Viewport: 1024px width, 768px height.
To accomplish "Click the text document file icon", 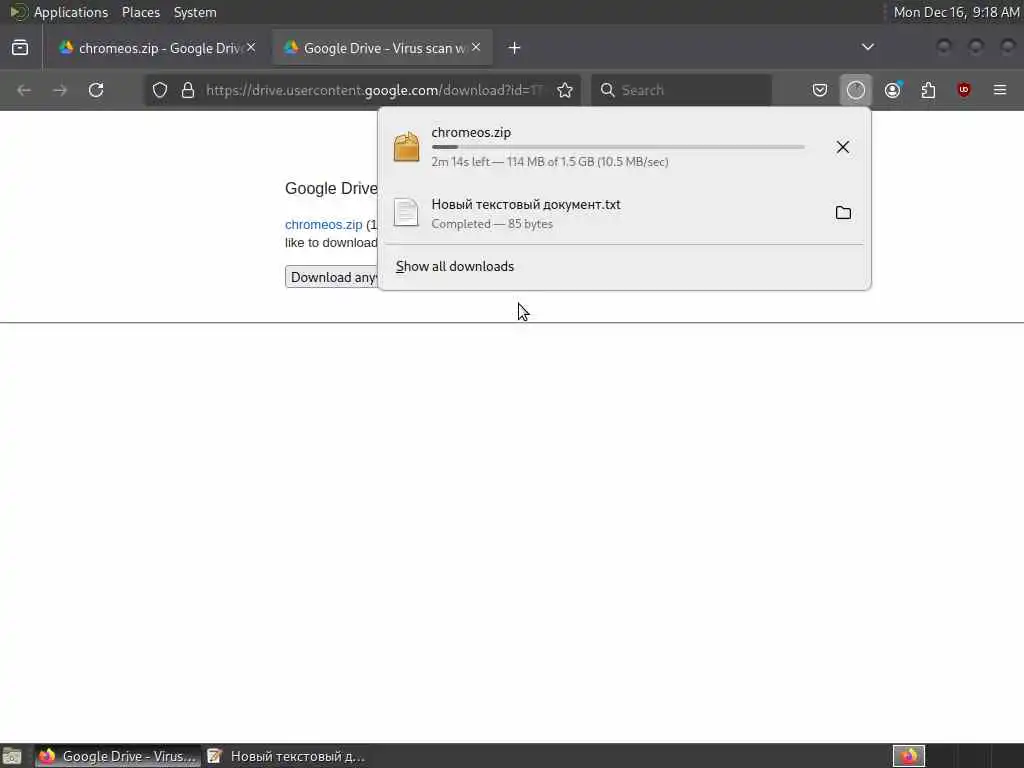I will (x=406, y=212).
